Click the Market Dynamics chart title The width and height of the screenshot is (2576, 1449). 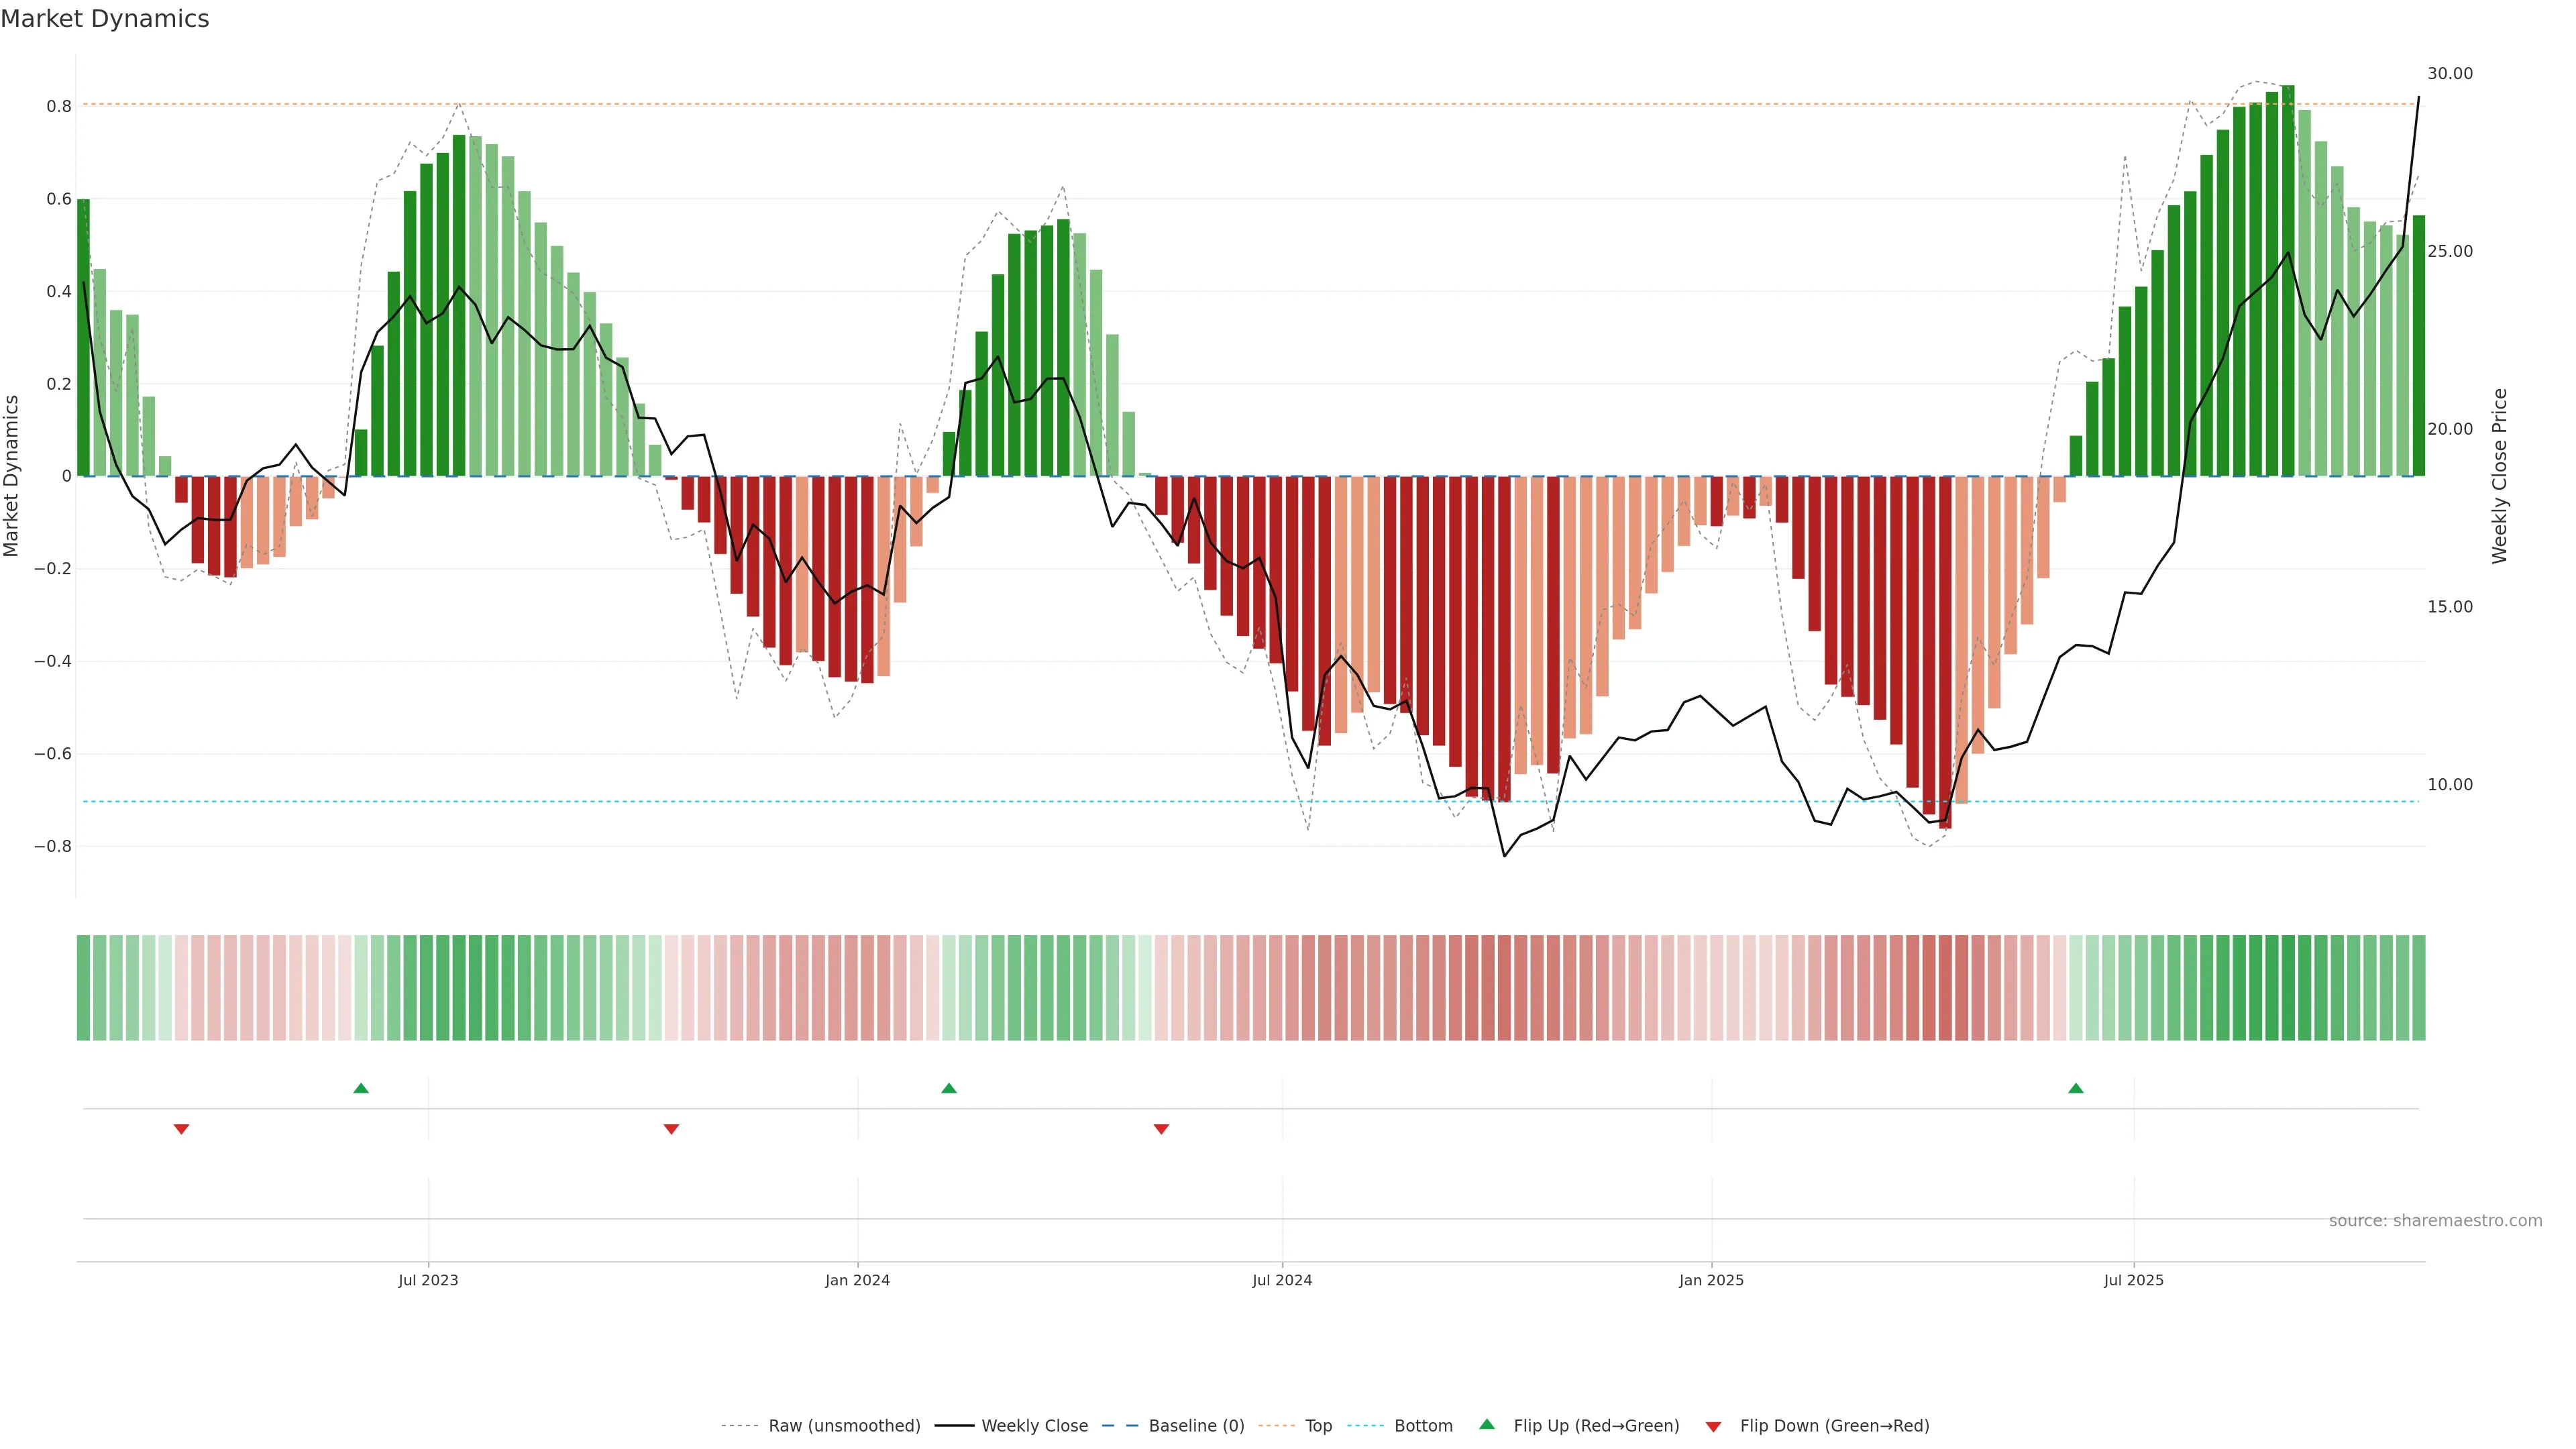[x=105, y=19]
